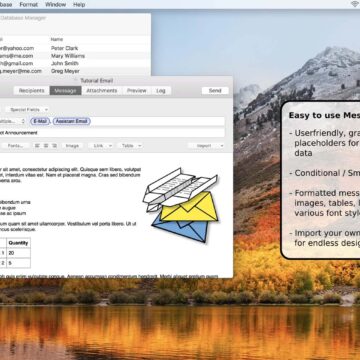Screen dimensions: 360x360
Task: Click the greg.meyer@me.com email cell
Action: pyautogui.click(x=21, y=71)
